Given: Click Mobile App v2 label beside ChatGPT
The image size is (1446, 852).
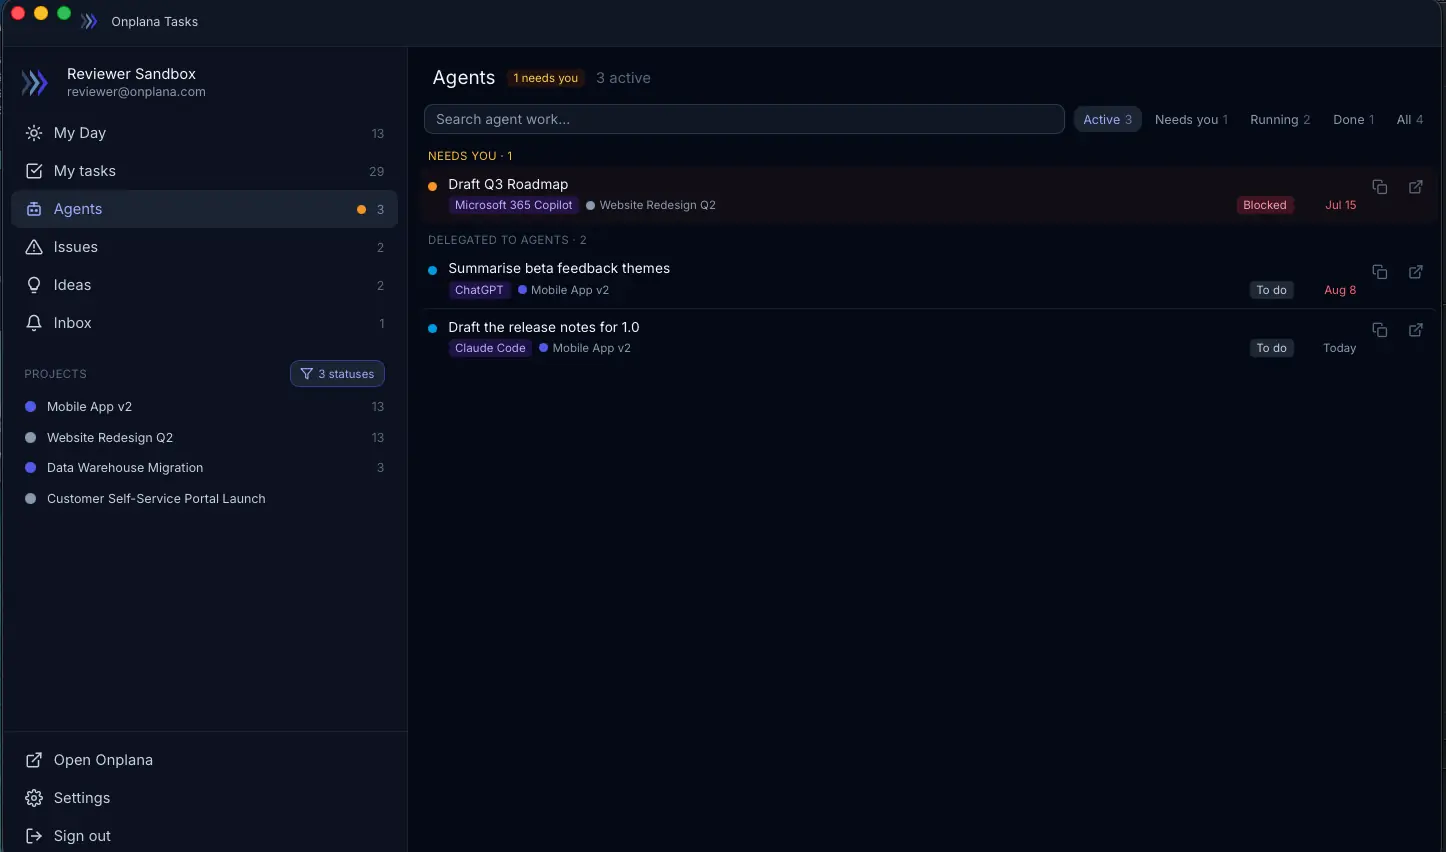Looking at the screenshot, I should [570, 290].
